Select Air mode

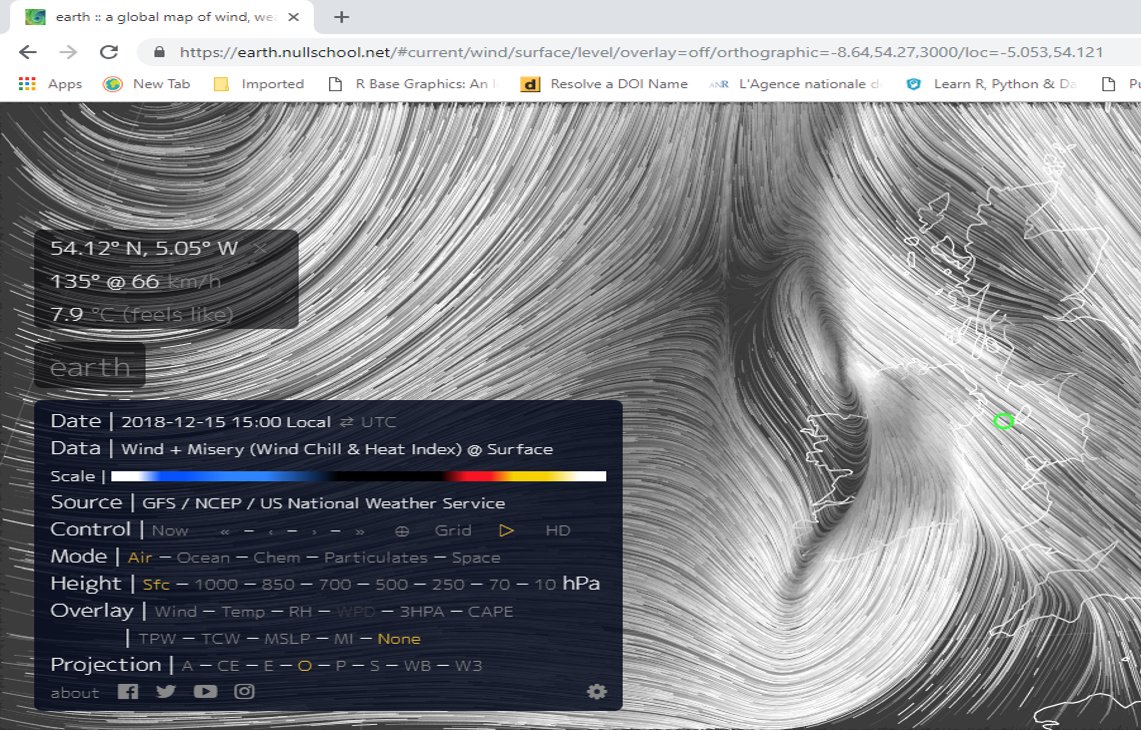[140, 558]
